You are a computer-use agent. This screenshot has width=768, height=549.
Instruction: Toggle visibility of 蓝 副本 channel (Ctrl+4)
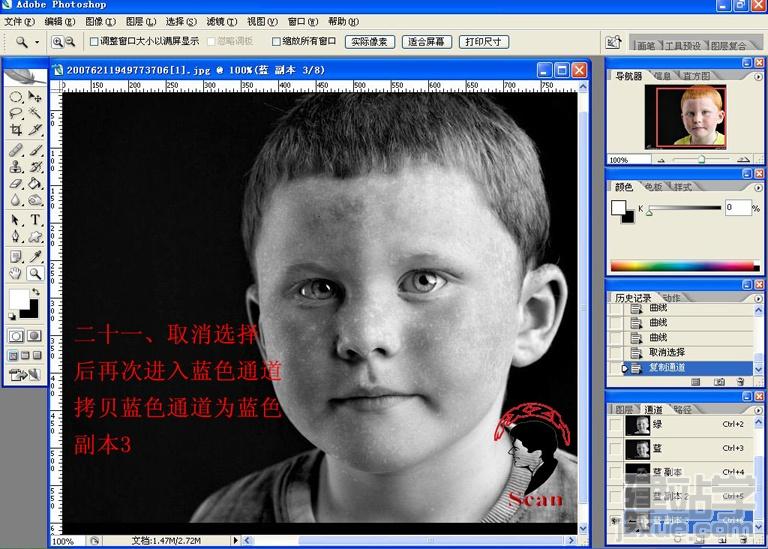615,472
